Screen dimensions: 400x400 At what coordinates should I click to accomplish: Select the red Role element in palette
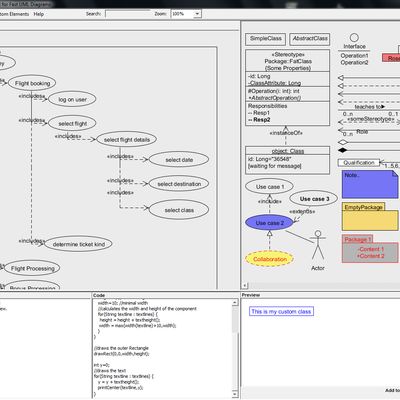click(391, 58)
